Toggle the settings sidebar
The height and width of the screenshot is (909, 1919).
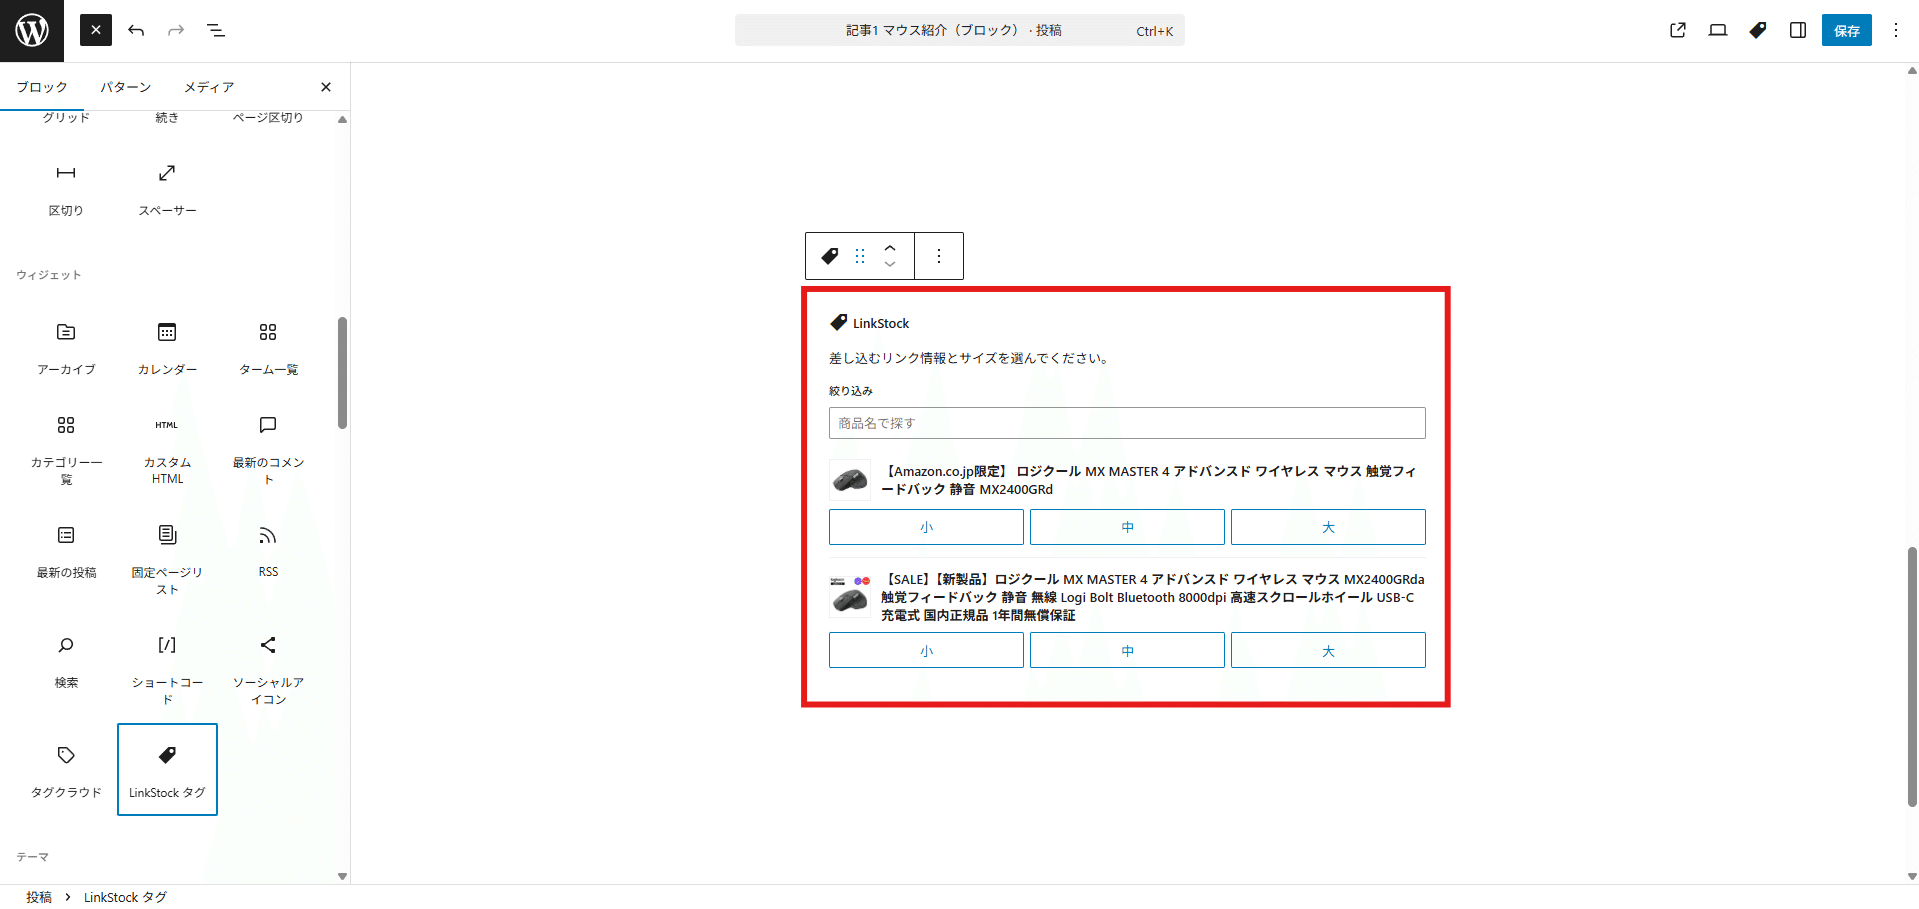point(1798,30)
